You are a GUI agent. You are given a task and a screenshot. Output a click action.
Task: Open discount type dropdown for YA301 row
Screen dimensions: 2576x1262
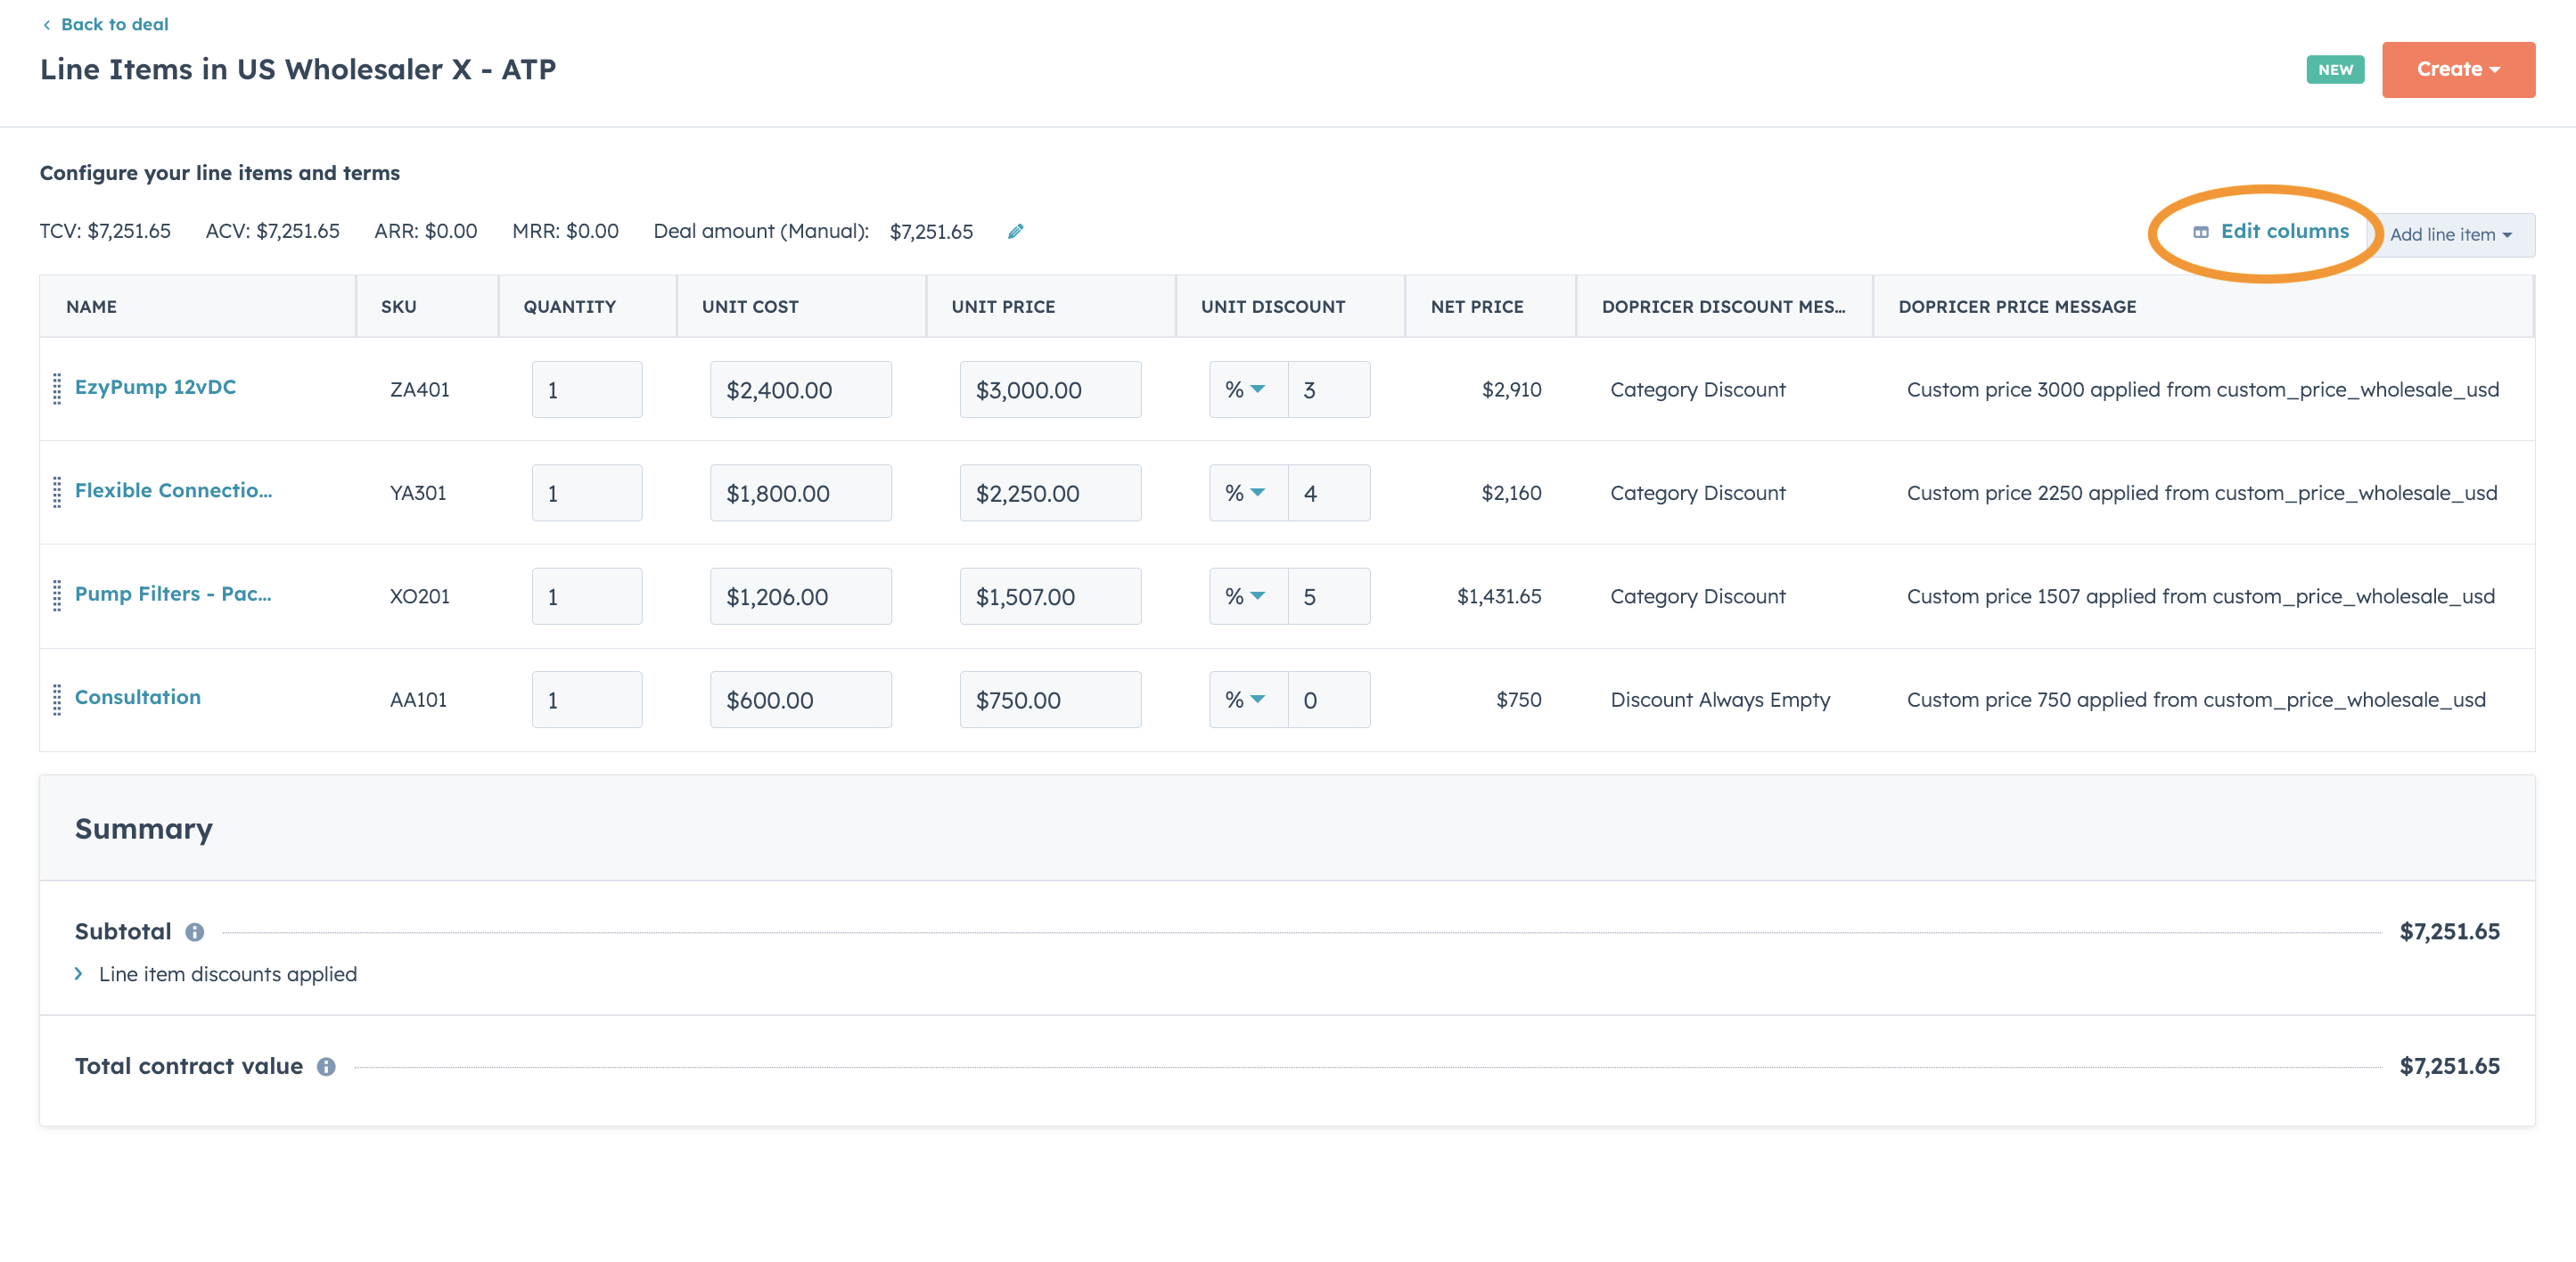(x=1248, y=493)
